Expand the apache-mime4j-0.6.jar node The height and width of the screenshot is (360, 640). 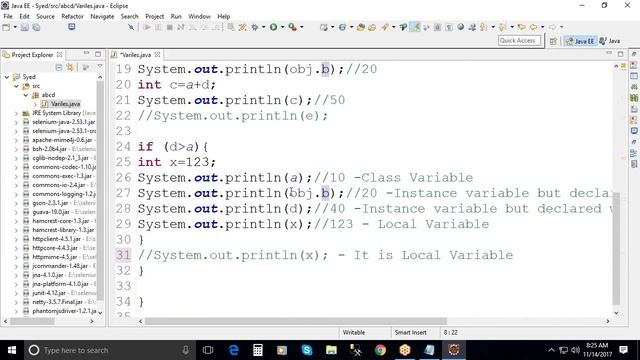pyautogui.click(x=16, y=140)
